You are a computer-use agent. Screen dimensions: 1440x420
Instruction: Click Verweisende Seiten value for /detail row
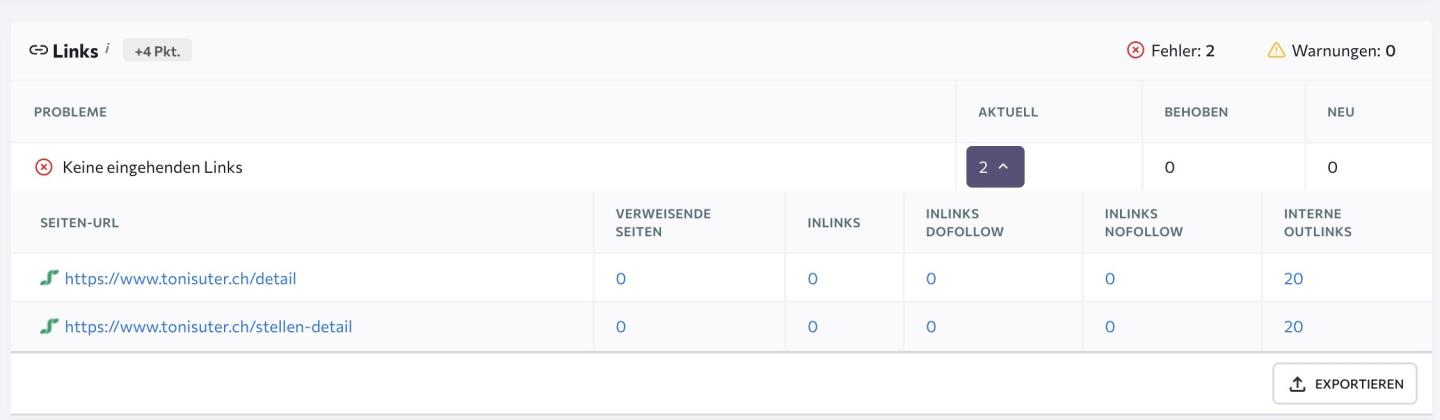click(620, 279)
